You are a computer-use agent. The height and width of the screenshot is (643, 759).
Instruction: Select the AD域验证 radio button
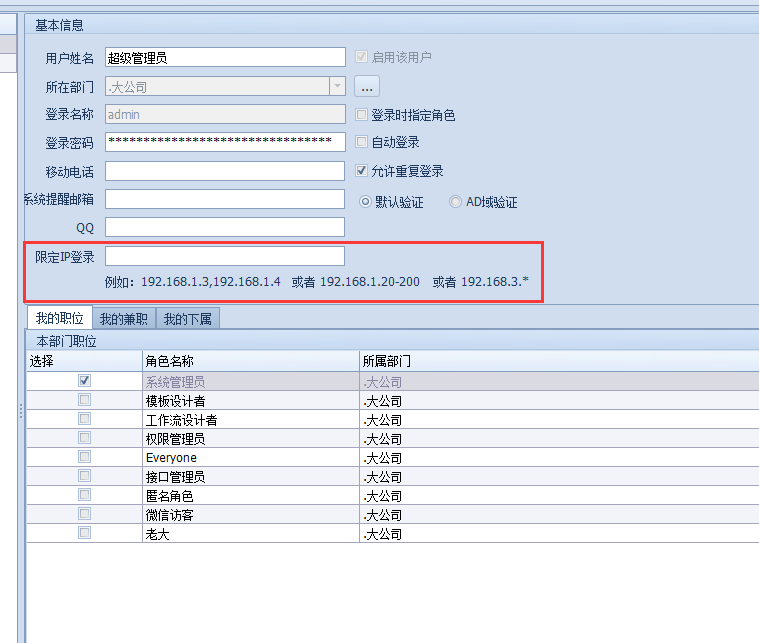tap(456, 202)
